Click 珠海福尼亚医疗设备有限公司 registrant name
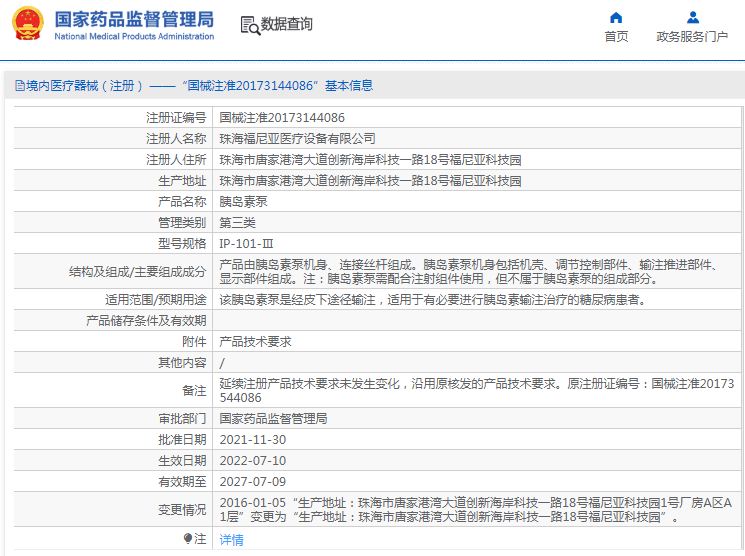 pyautogui.click(x=297, y=139)
